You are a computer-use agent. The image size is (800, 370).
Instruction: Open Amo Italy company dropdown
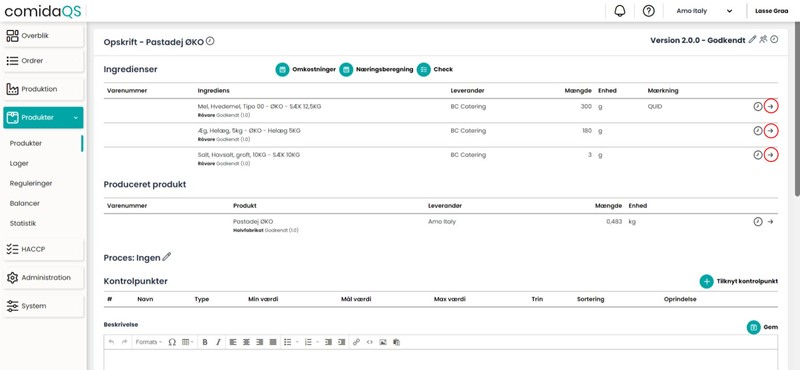(705, 11)
